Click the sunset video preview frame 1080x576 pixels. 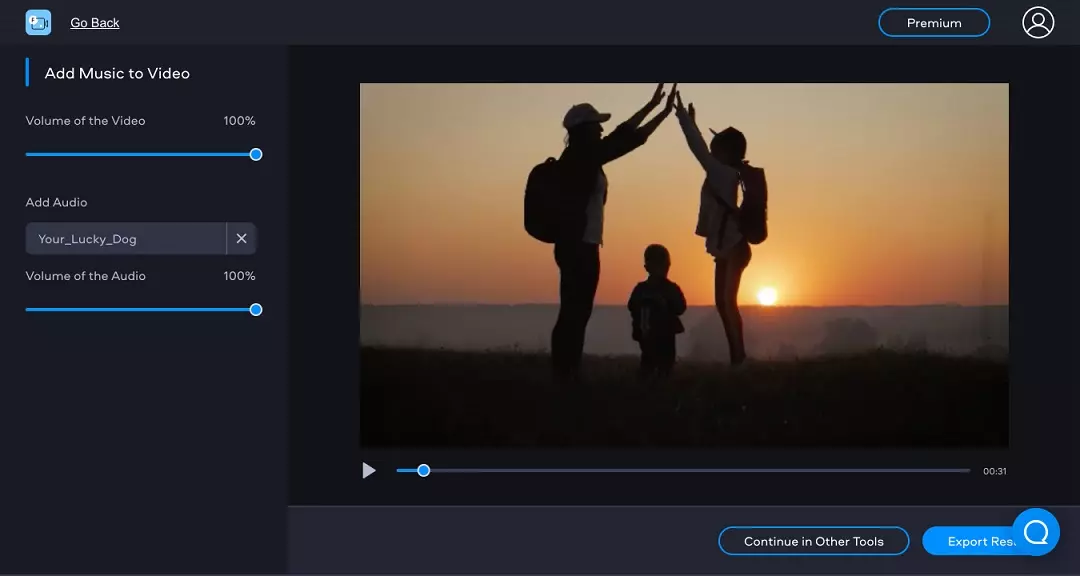pos(684,265)
